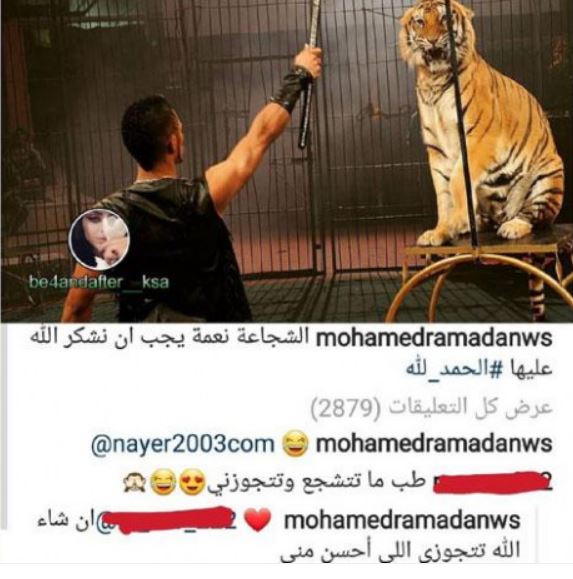
Task: Open mohamedramadanws username in the caption
Action: [434, 339]
